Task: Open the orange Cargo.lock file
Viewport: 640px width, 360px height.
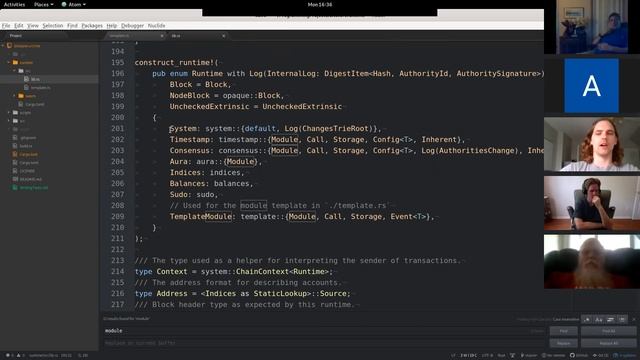Action: click(x=29, y=154)
